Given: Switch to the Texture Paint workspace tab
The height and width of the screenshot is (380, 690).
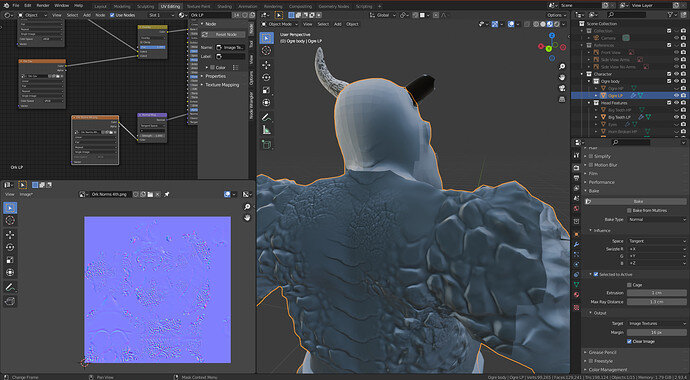Looking at the screenshot, I should pos(198,7).
